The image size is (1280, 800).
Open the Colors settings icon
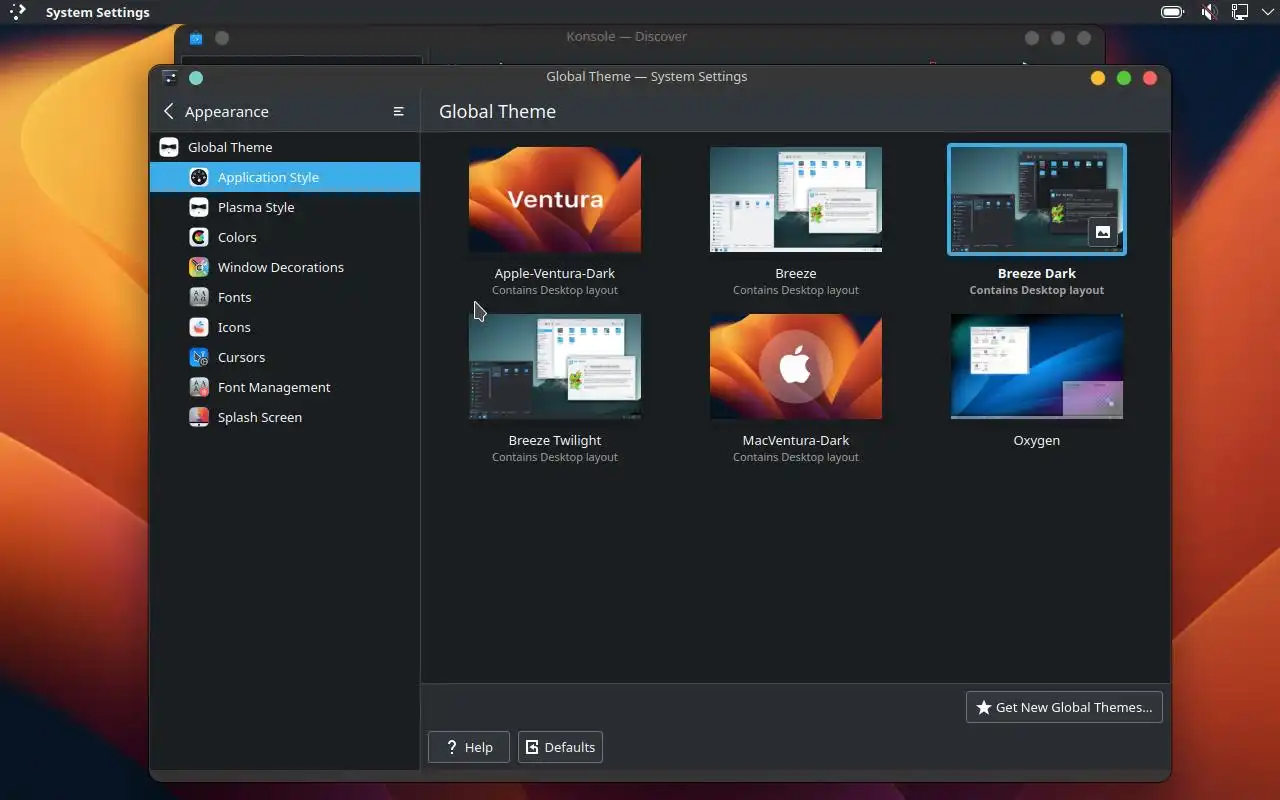(199, 237)
